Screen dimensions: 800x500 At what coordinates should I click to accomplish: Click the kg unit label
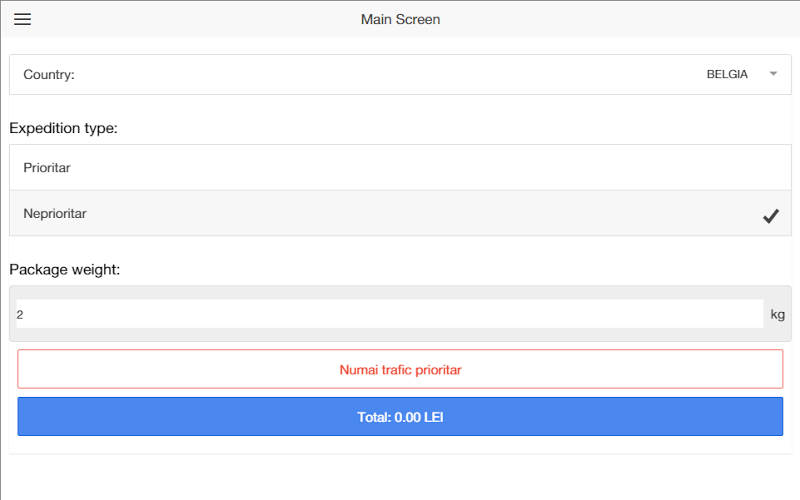(777, 314)
